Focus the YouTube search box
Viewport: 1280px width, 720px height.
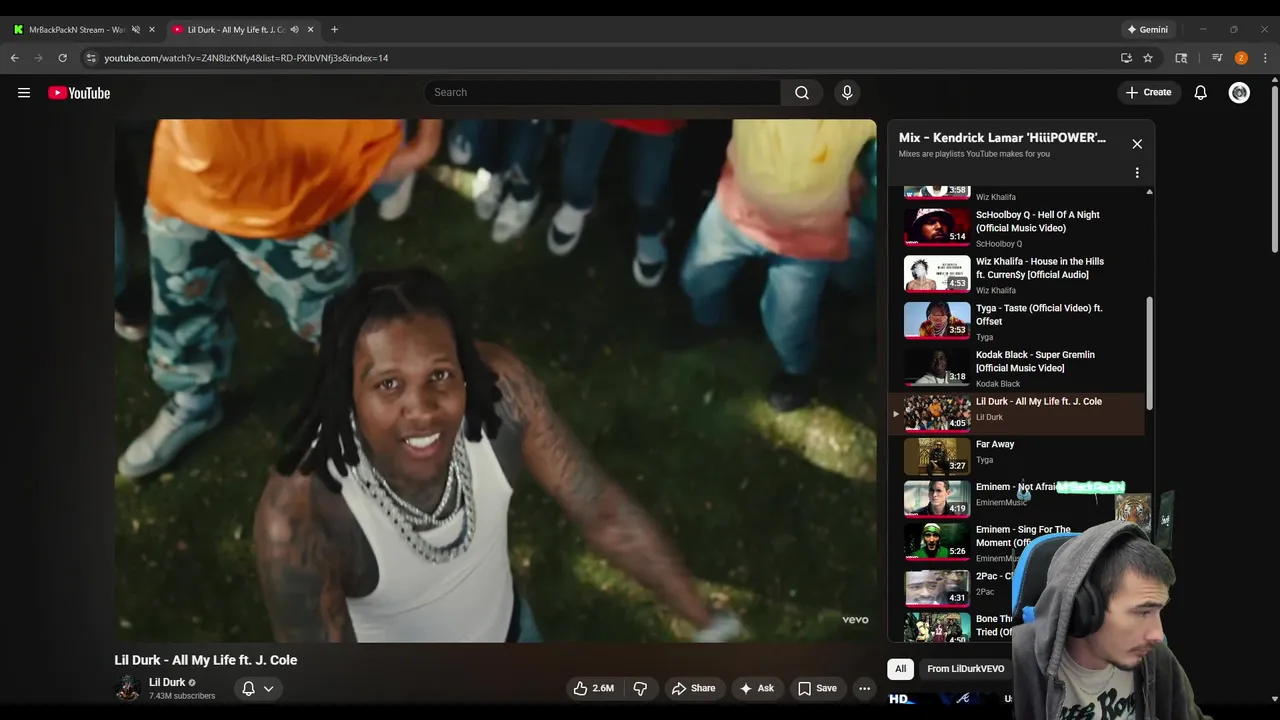[x=602, y=93]
